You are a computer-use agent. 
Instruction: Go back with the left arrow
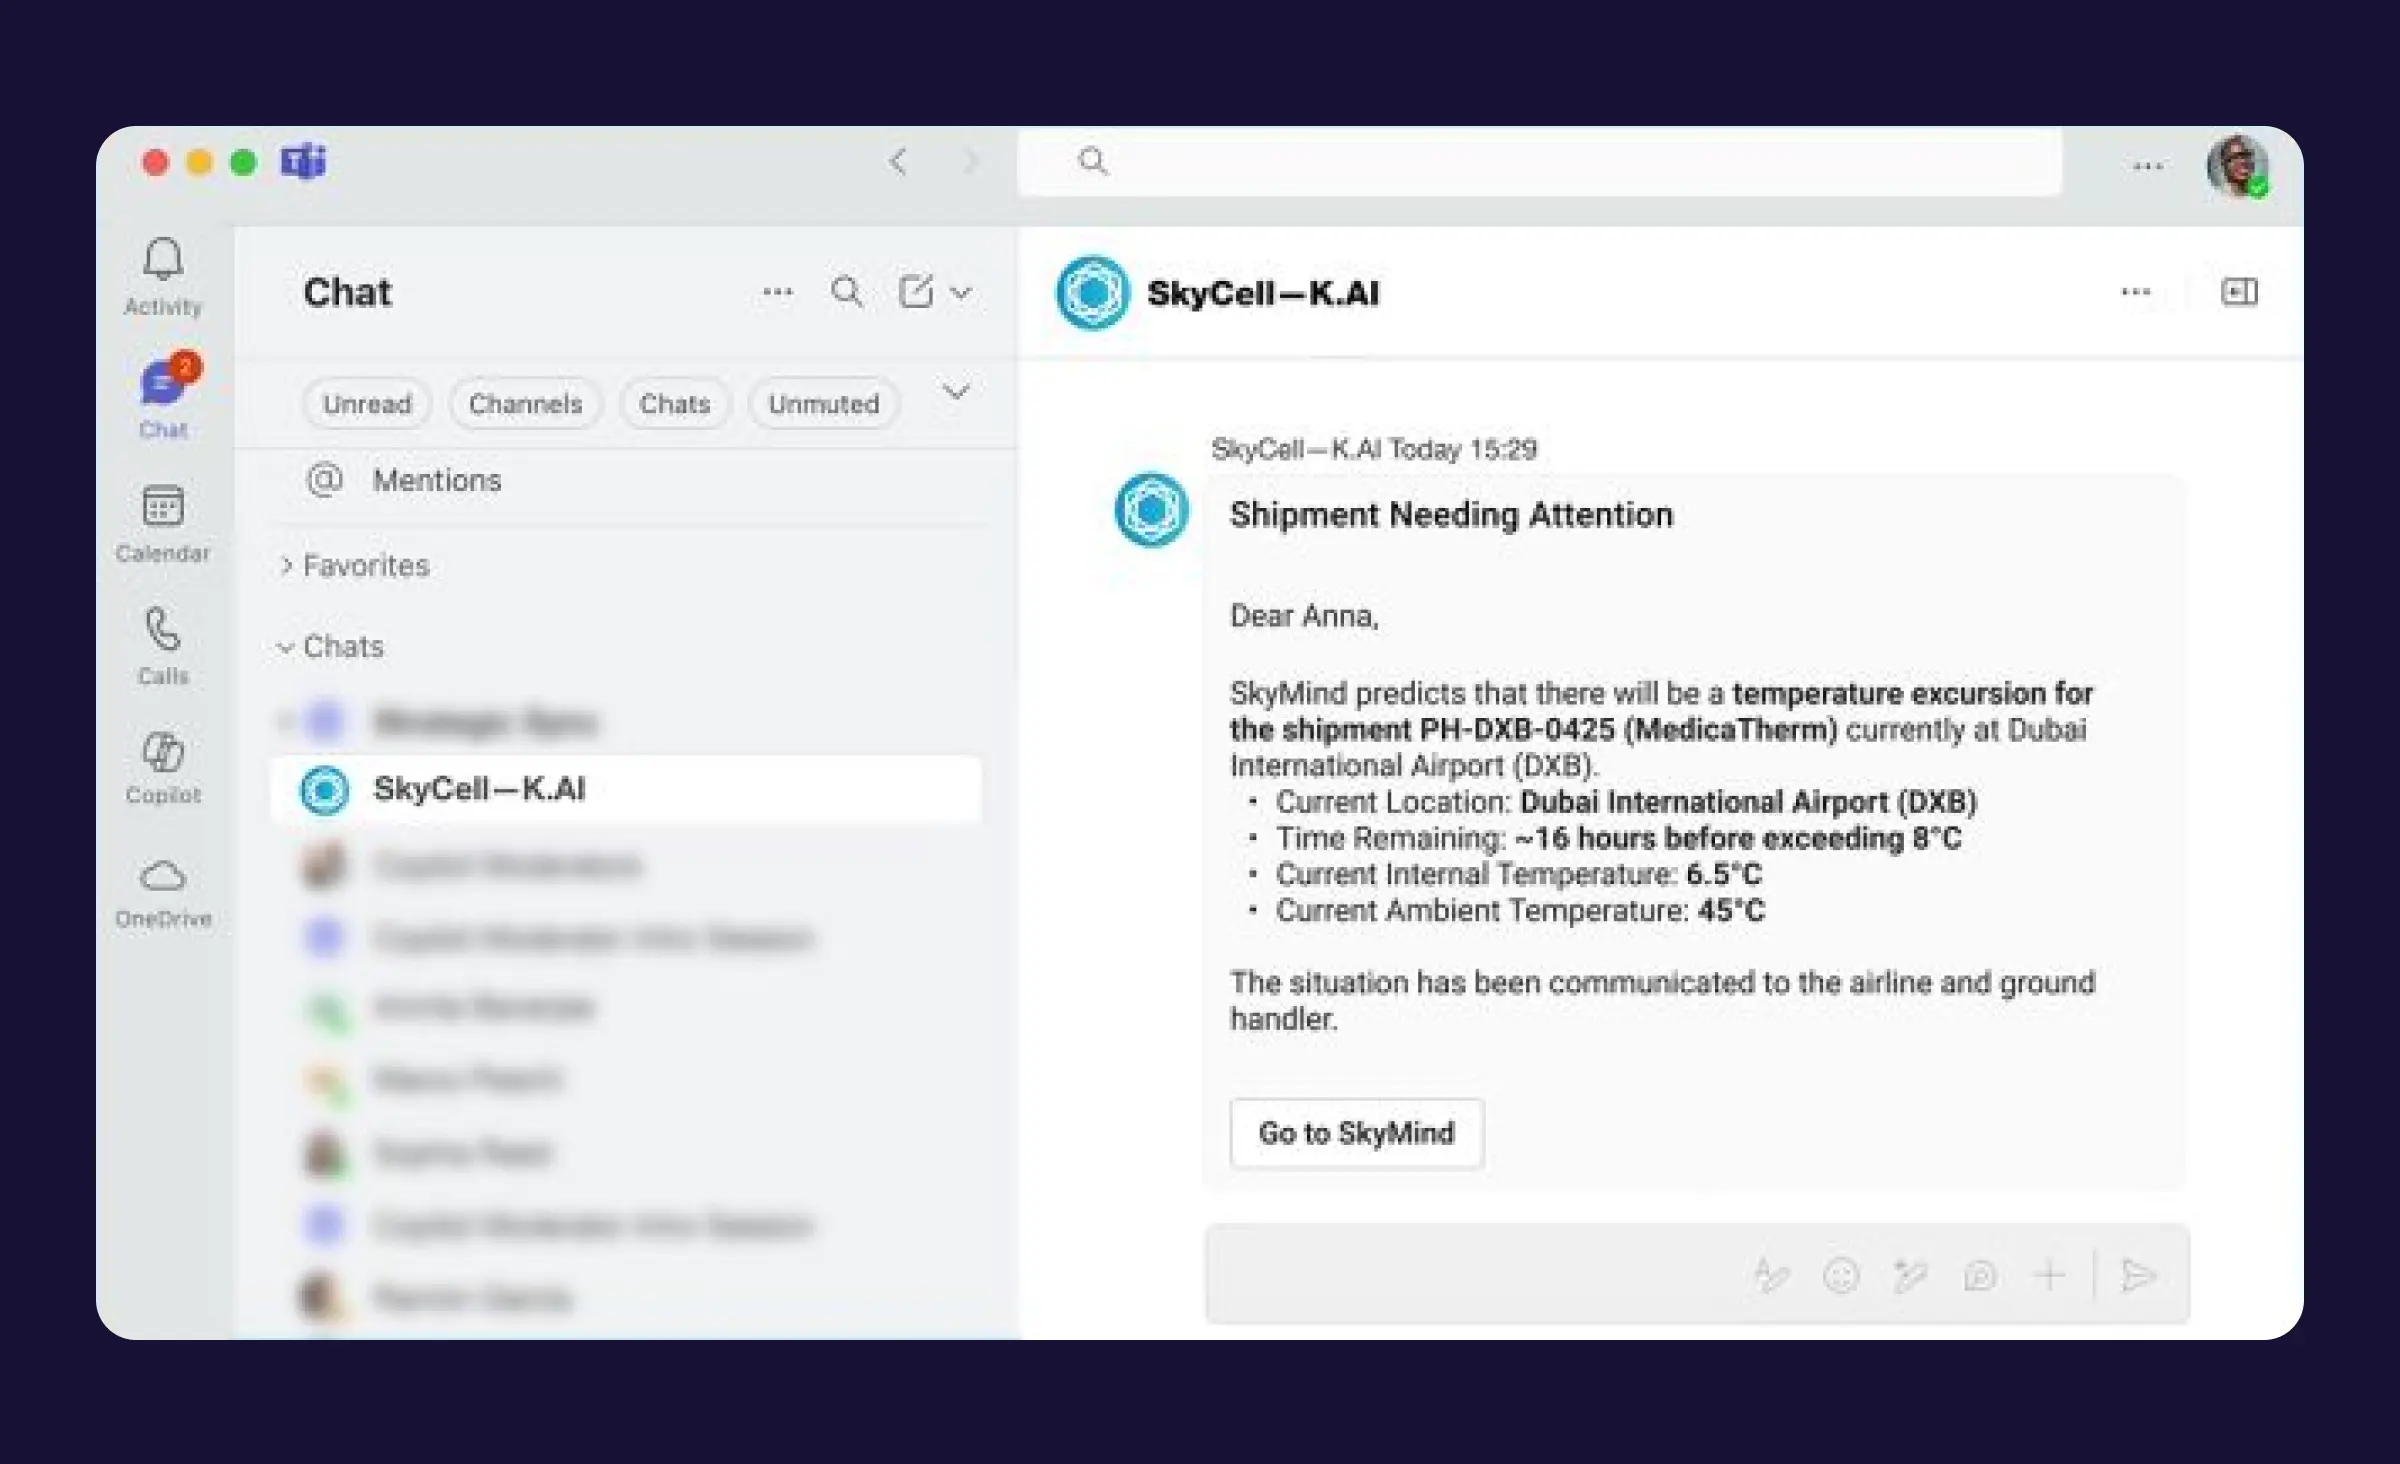898,161
